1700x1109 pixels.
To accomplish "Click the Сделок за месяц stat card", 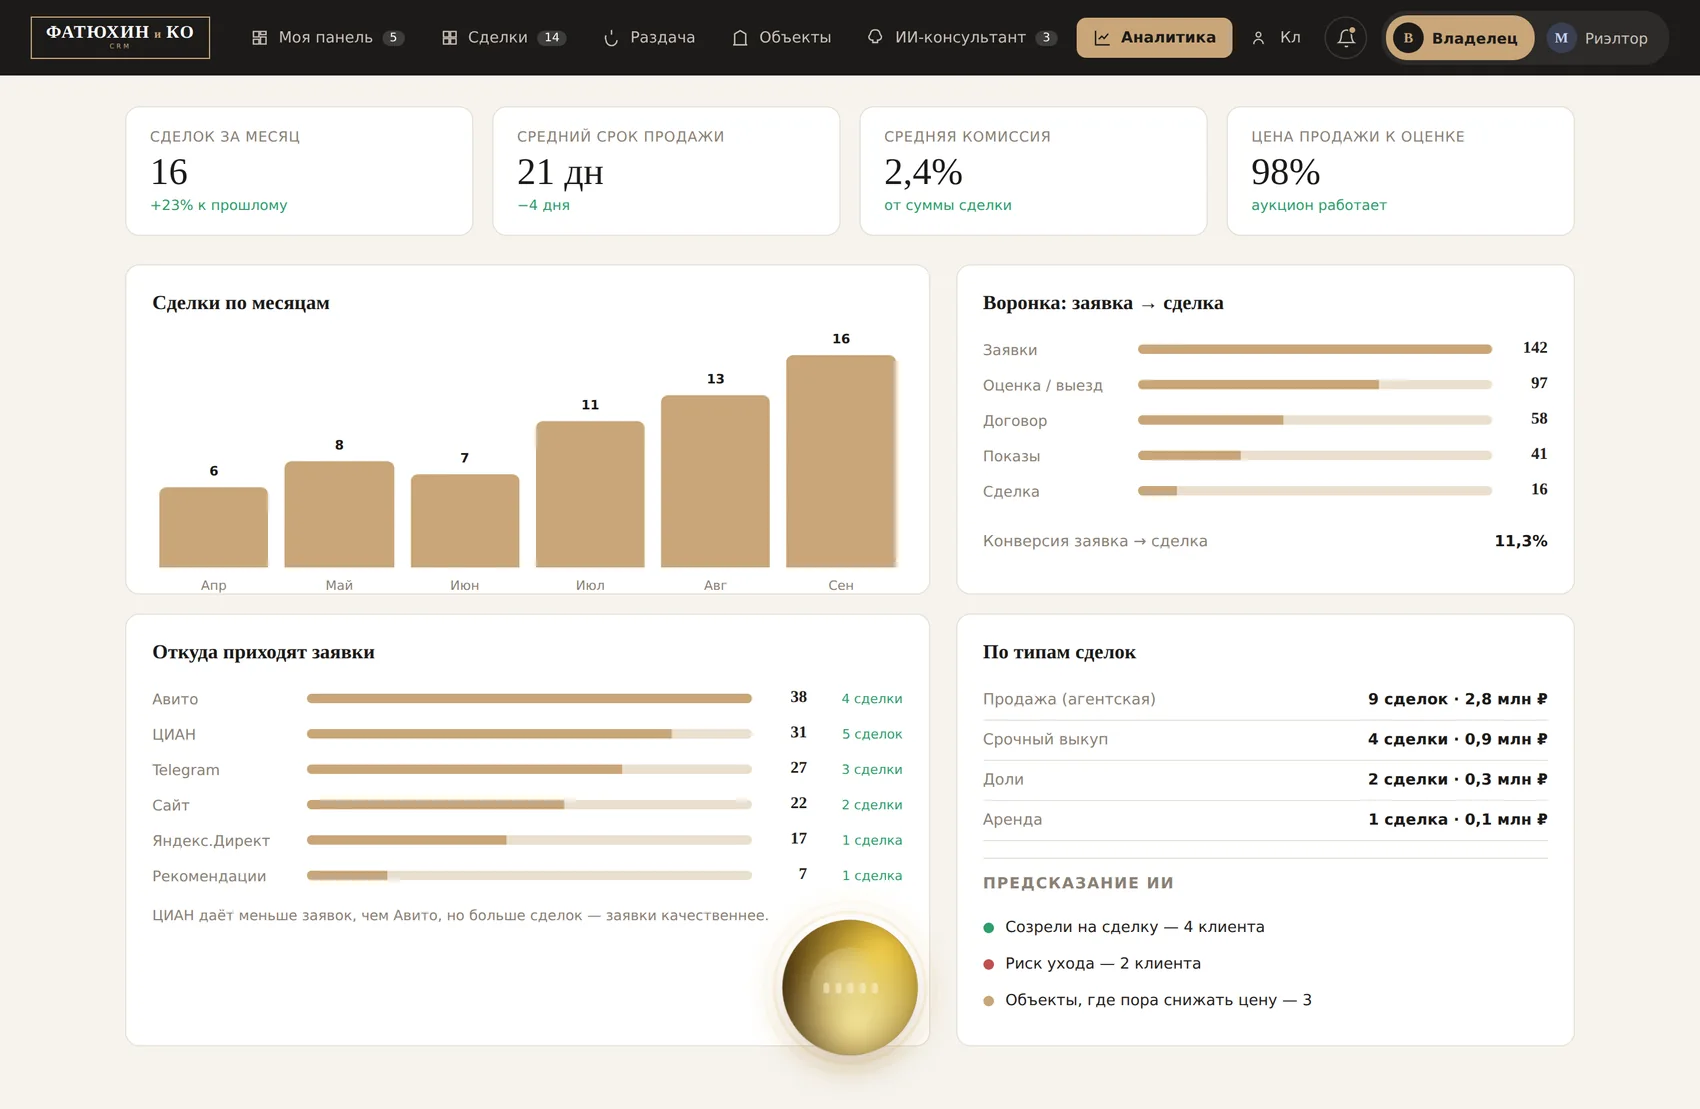I will pyautogui.click(x=299, y=171).
